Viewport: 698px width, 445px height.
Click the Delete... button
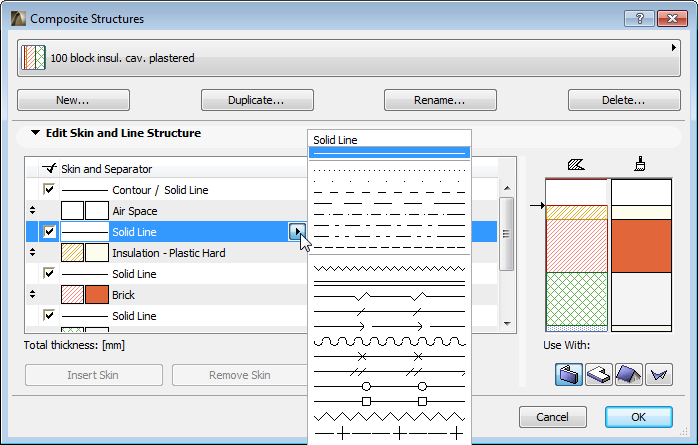click(624, 100)
